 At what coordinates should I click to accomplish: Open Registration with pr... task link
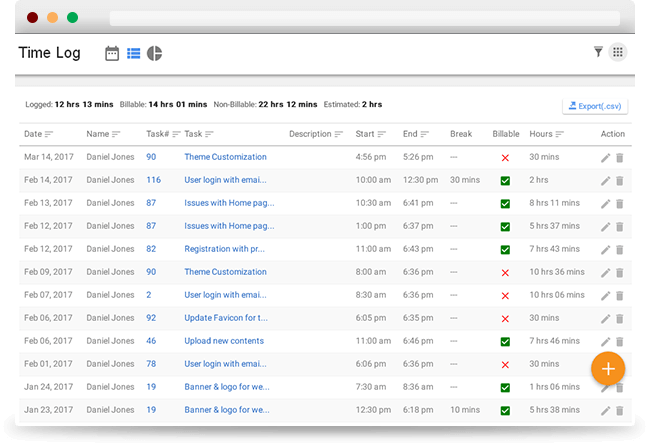(224, 249)
